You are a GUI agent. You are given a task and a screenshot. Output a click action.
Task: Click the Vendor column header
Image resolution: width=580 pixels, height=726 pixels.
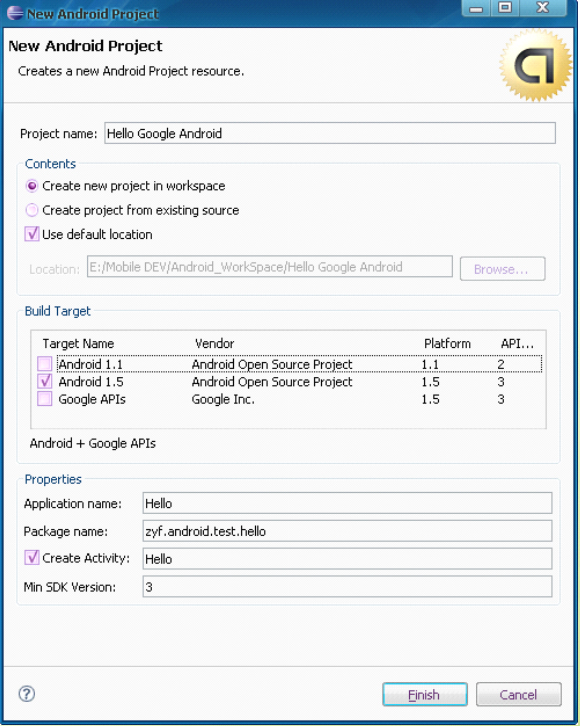214,344
